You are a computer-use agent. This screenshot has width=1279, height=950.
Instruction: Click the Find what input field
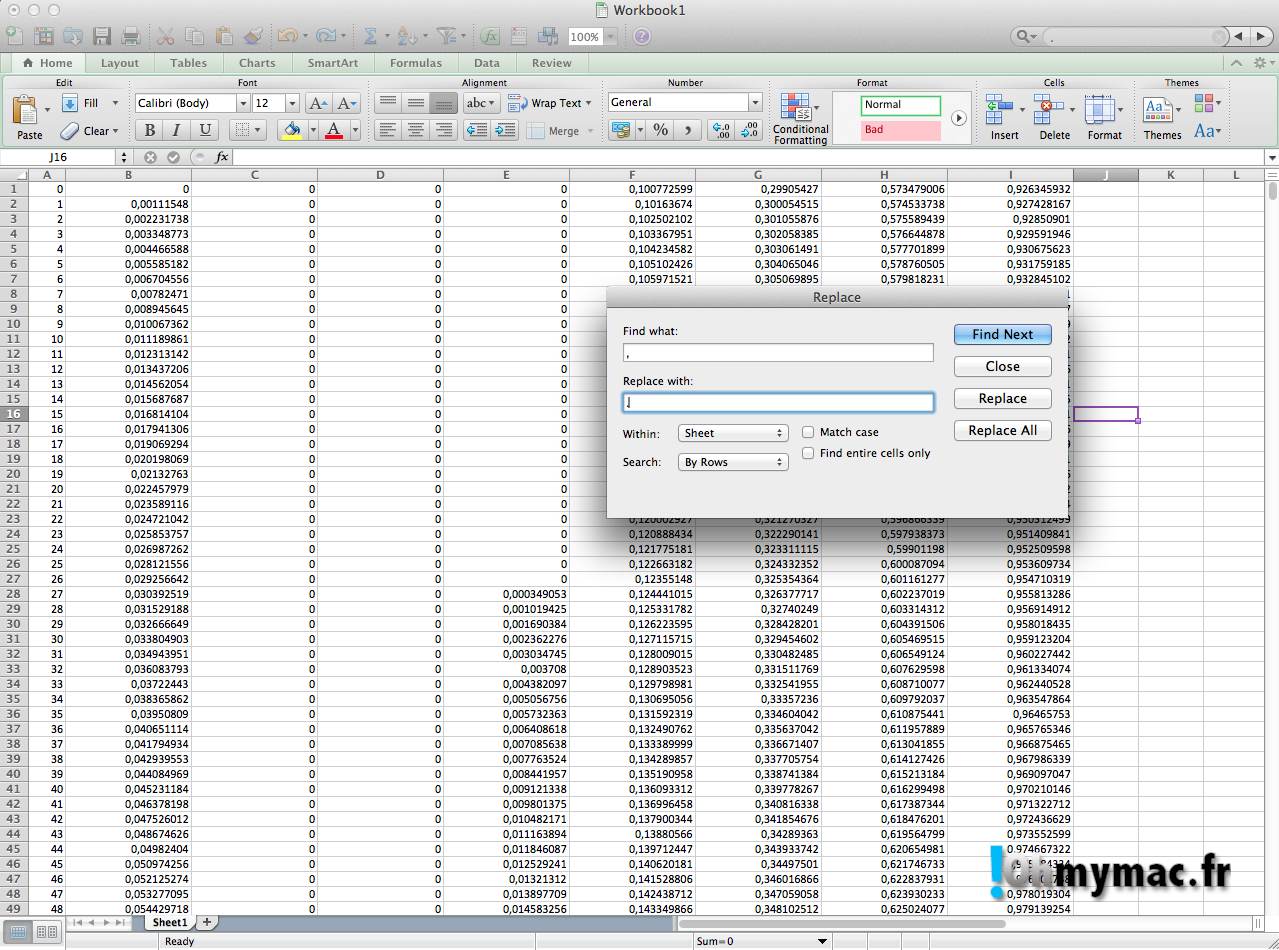(778, 352)
